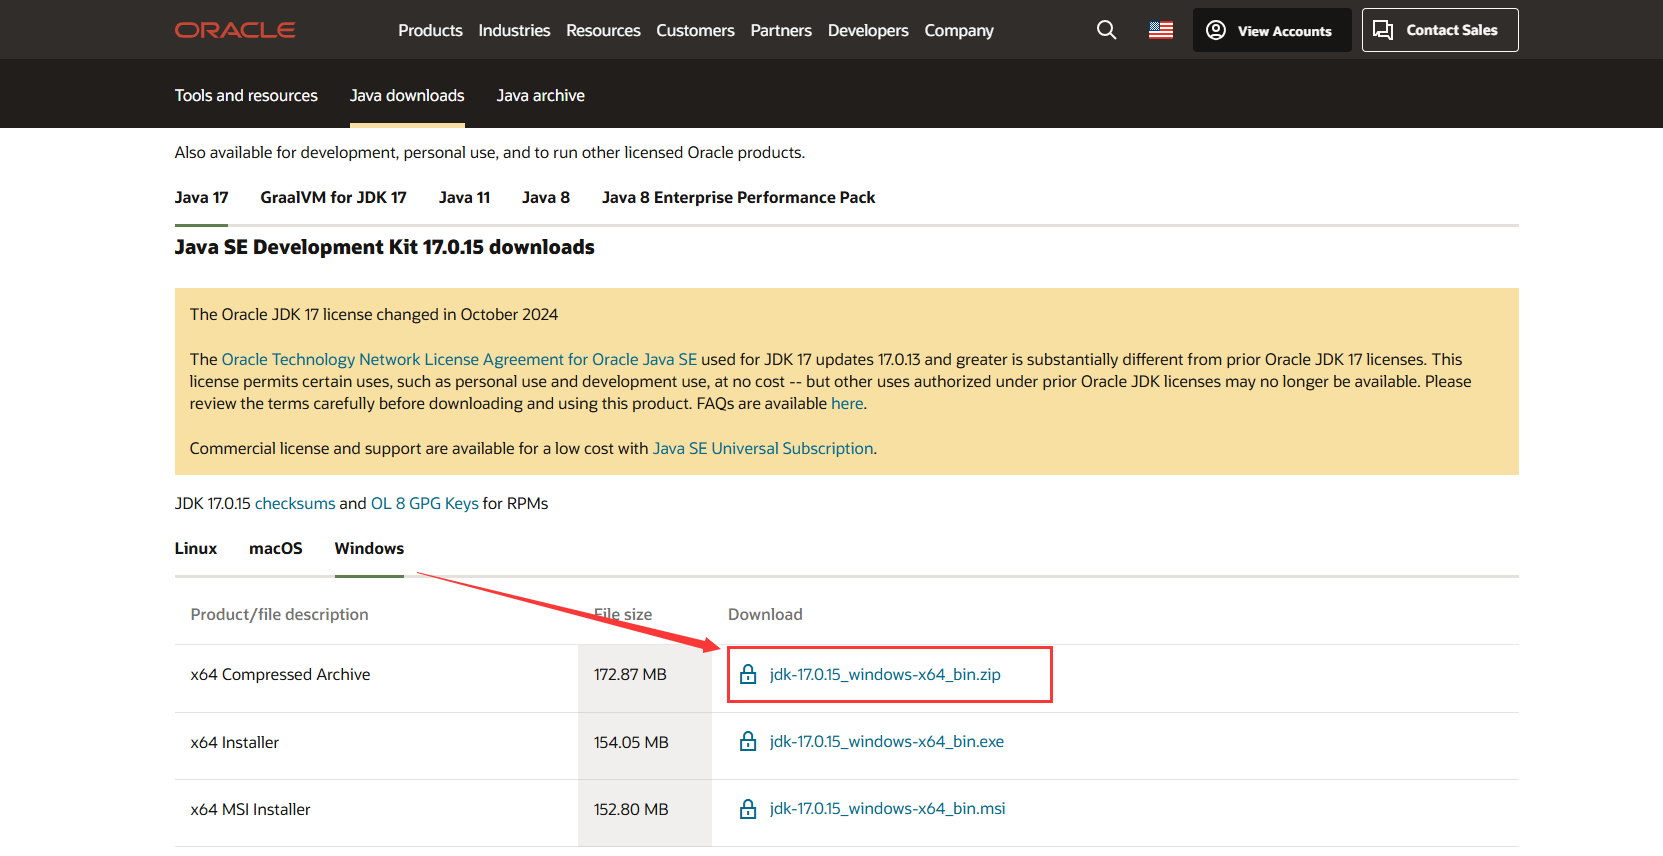
Task: Select the Windows platform tab
Action: coord(369,548)
